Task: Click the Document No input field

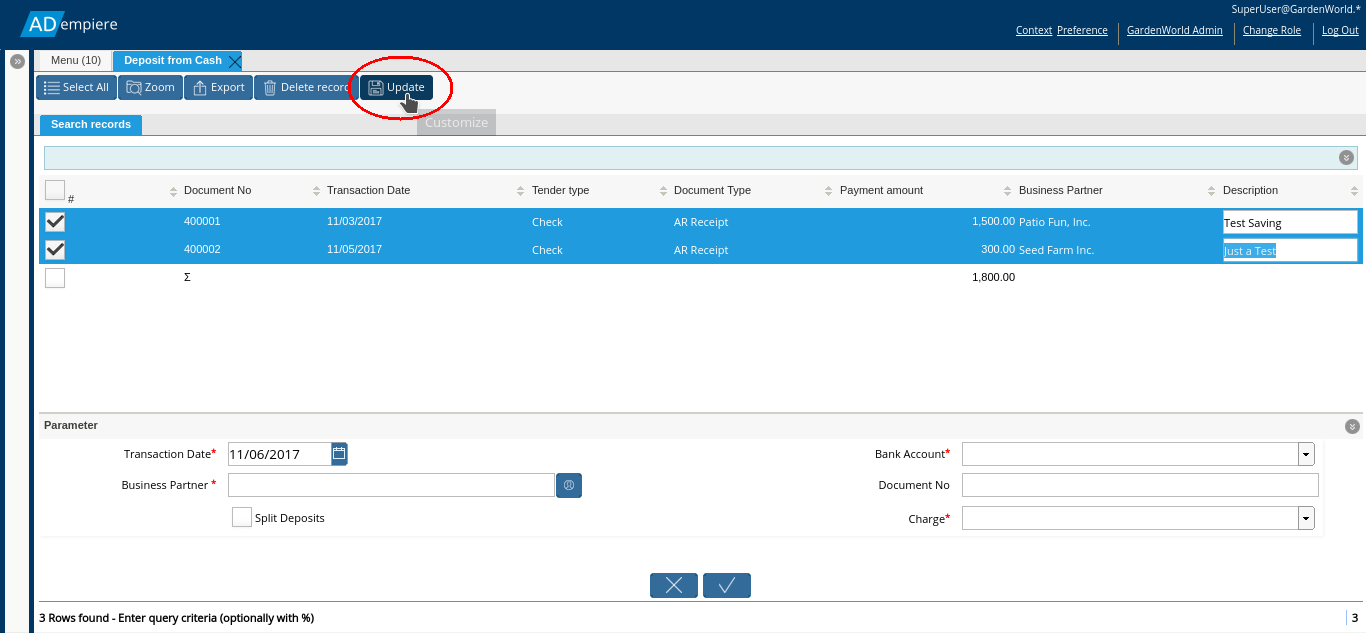Action: click(1139, 485)
